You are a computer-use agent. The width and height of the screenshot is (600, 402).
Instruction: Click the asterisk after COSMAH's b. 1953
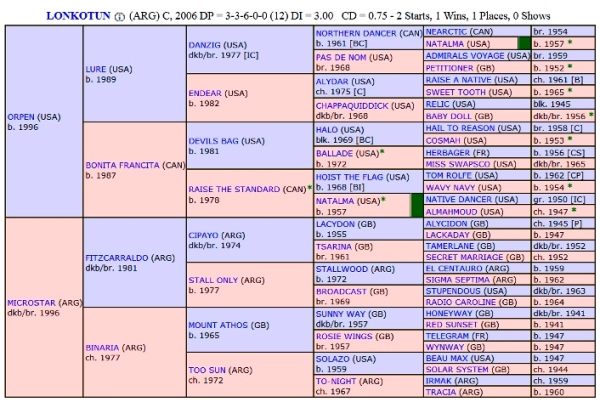click(569, 141)
